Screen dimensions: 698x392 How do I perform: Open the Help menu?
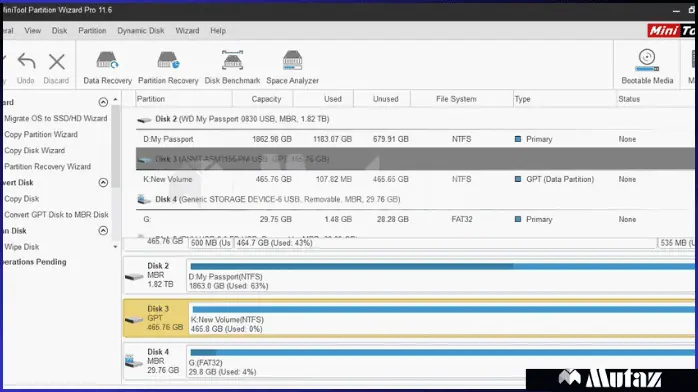pyautogui.click(x=218, y=31)
